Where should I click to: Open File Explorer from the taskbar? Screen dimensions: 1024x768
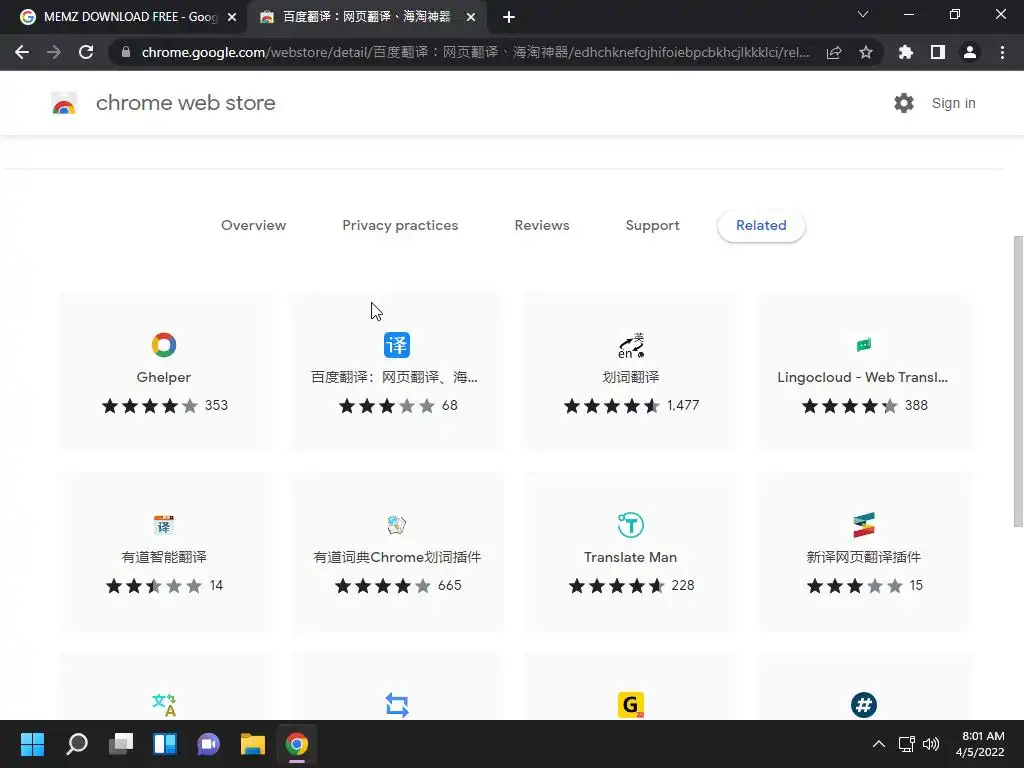(x=252, y=744)
